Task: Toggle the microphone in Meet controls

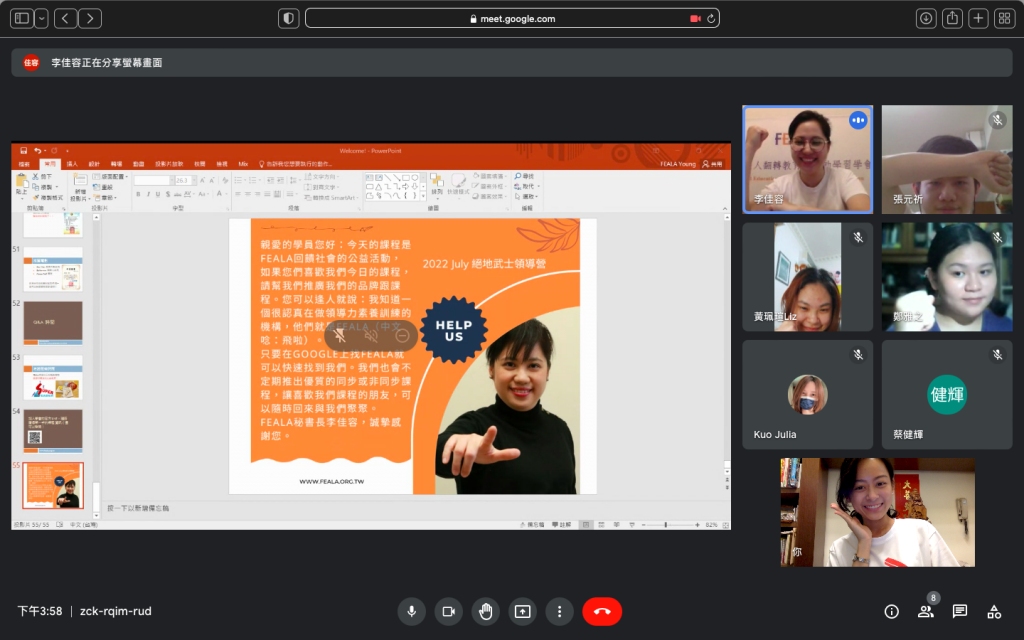Action: [x=412, y=611]
